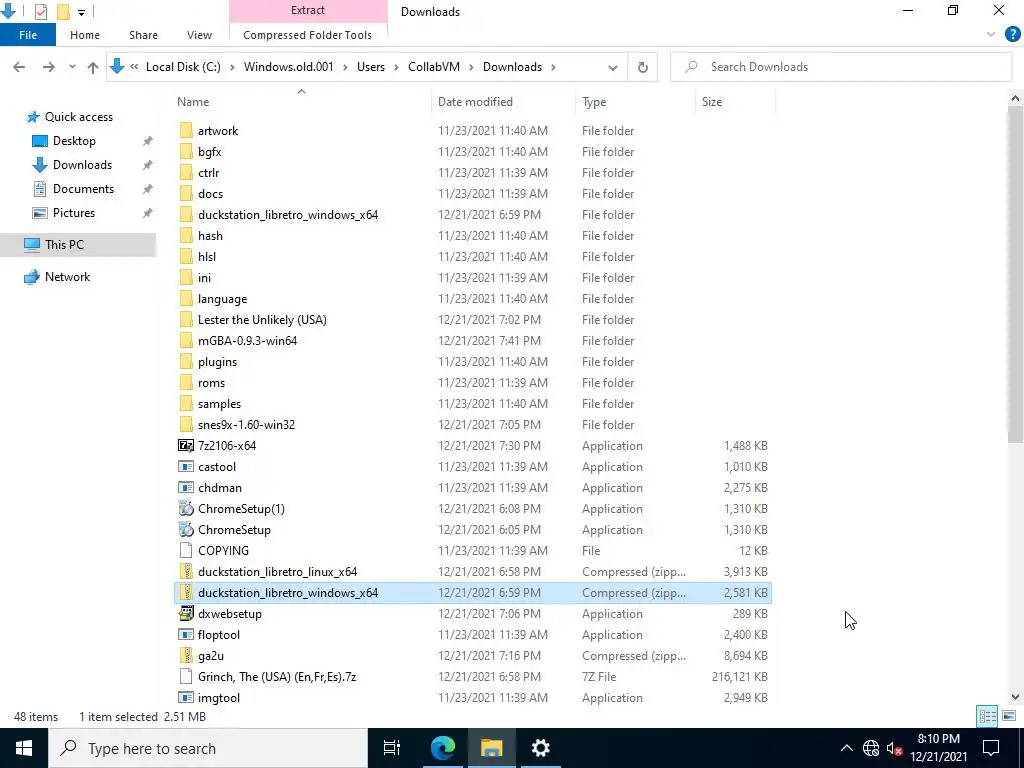This screenshot has height=768, width=1024.
Task: Select the artwork folder icon
Action: click(186, 131)
